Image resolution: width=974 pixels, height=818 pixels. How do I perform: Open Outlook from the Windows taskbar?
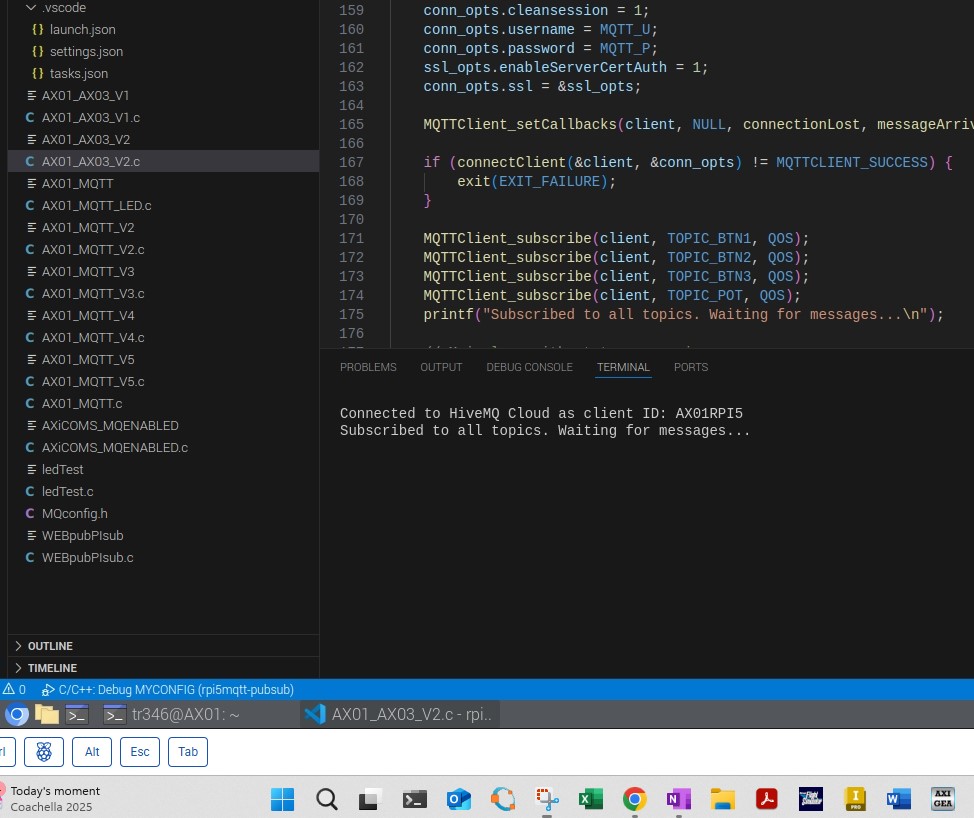click(458, 799)
